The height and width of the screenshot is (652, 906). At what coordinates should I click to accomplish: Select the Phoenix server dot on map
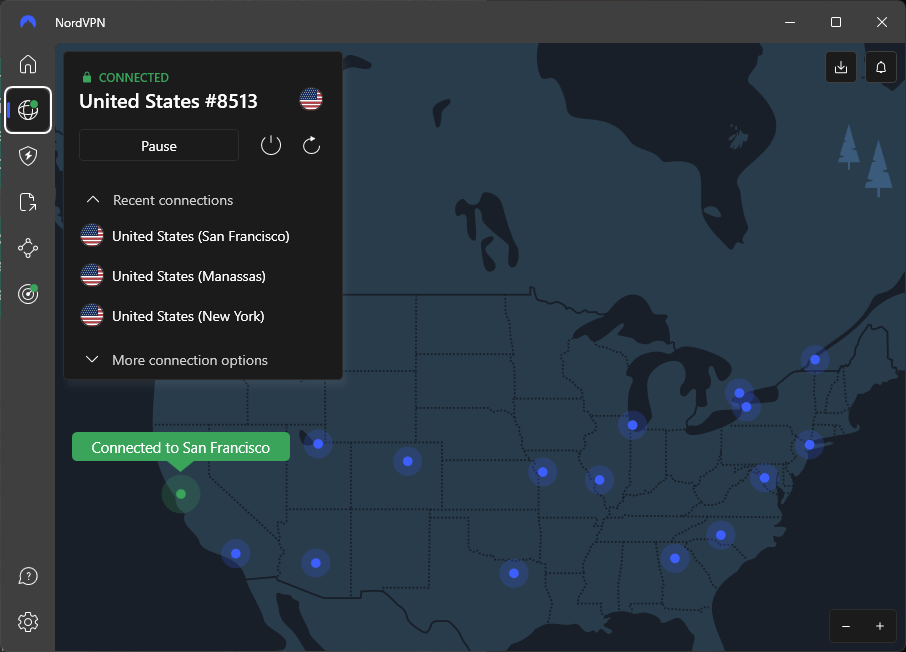(315, 562)
